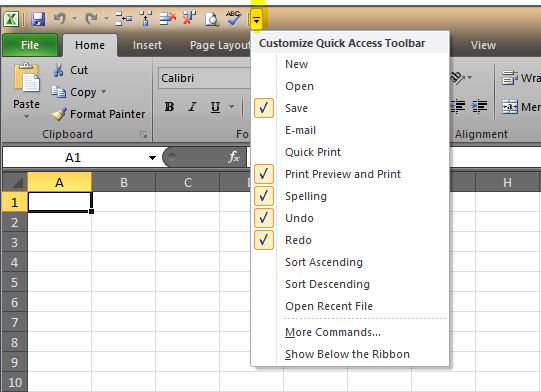Viewport: 541px width, 392px height.
Task: Click the Orientation text angle icon
Action: click(x=458, y=78)
